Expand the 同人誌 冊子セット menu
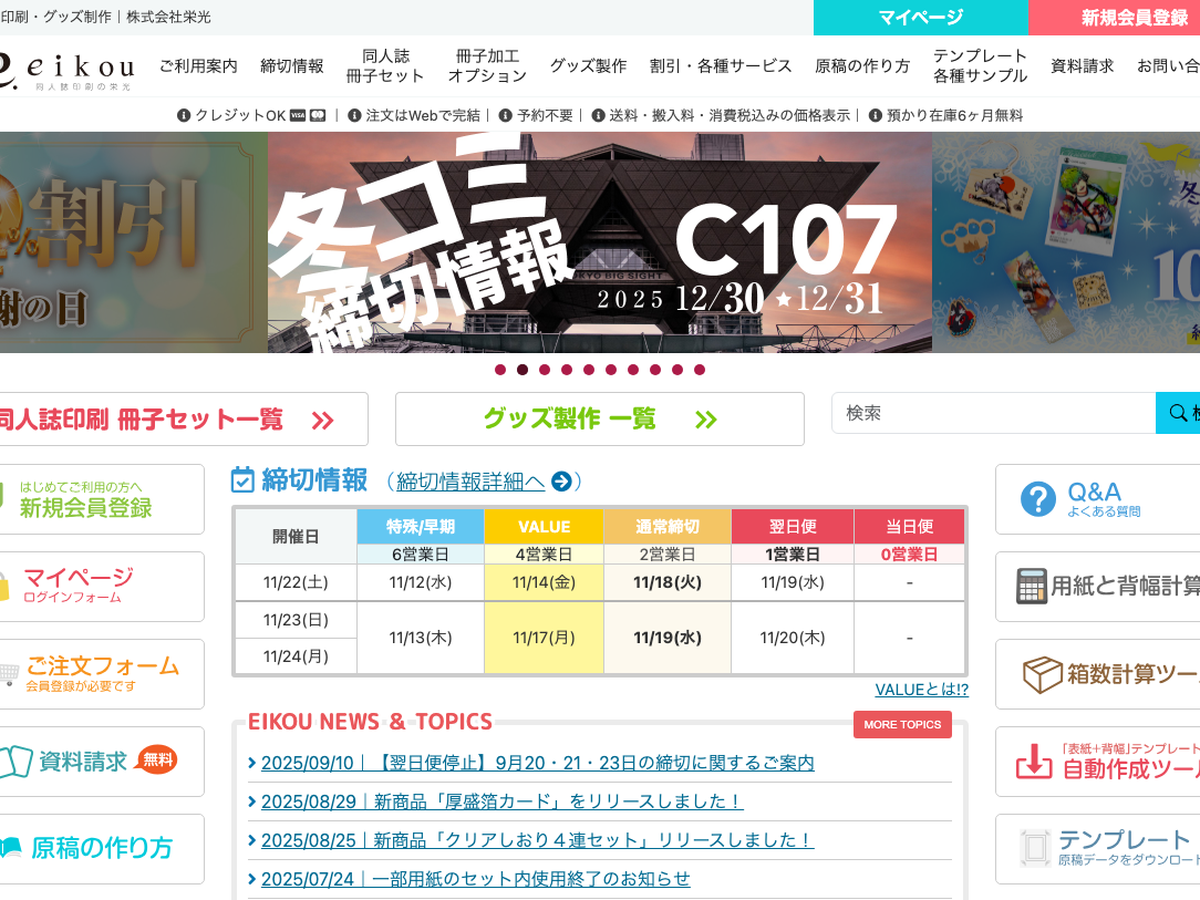1200x900 pixels. pyautogui.click(x=385, y=66)
